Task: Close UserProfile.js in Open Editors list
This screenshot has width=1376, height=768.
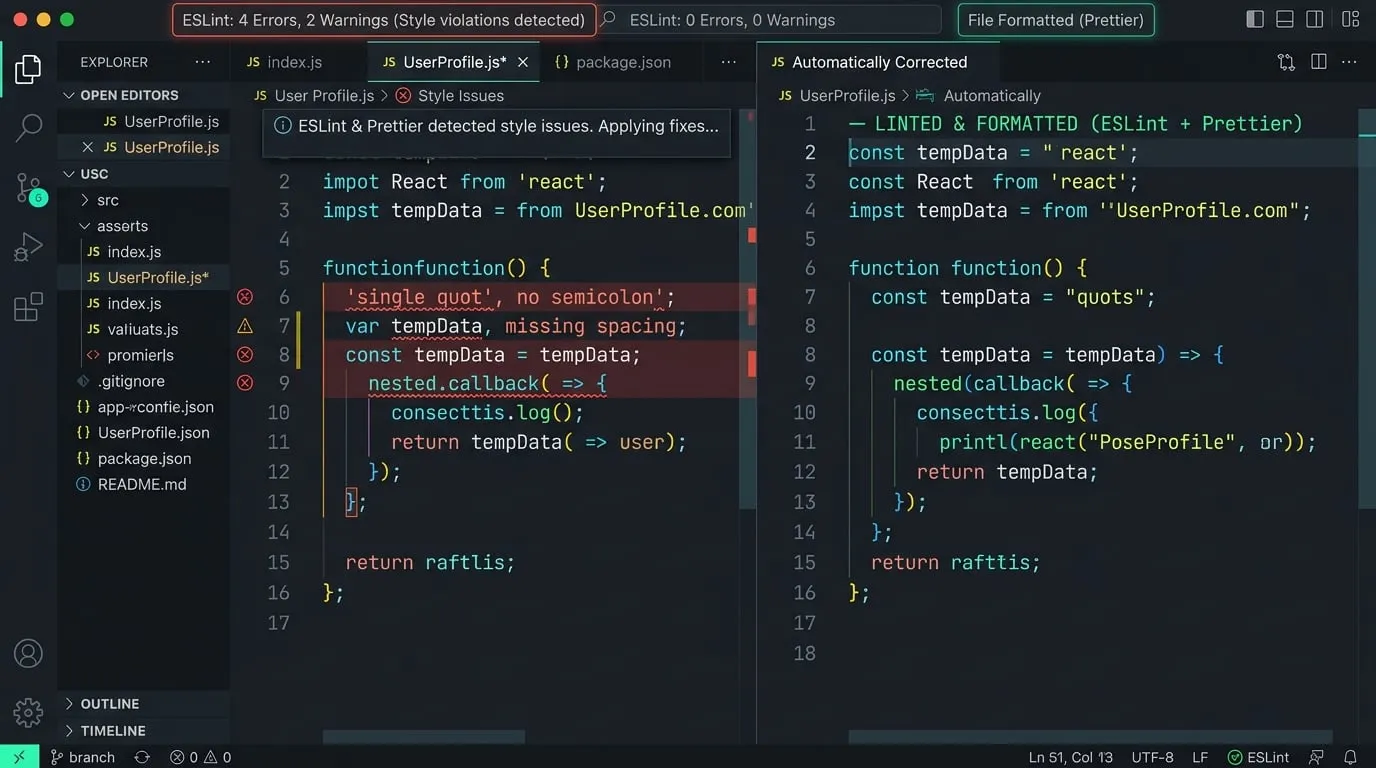Action: [88, 147]
